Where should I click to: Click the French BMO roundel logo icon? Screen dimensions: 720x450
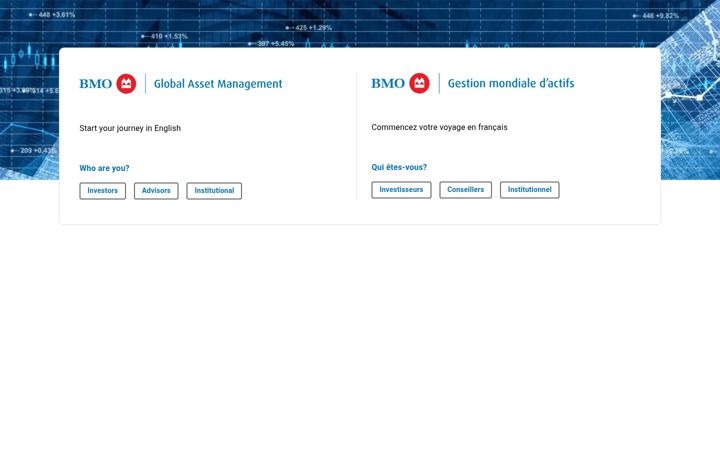tap(419, 83)
